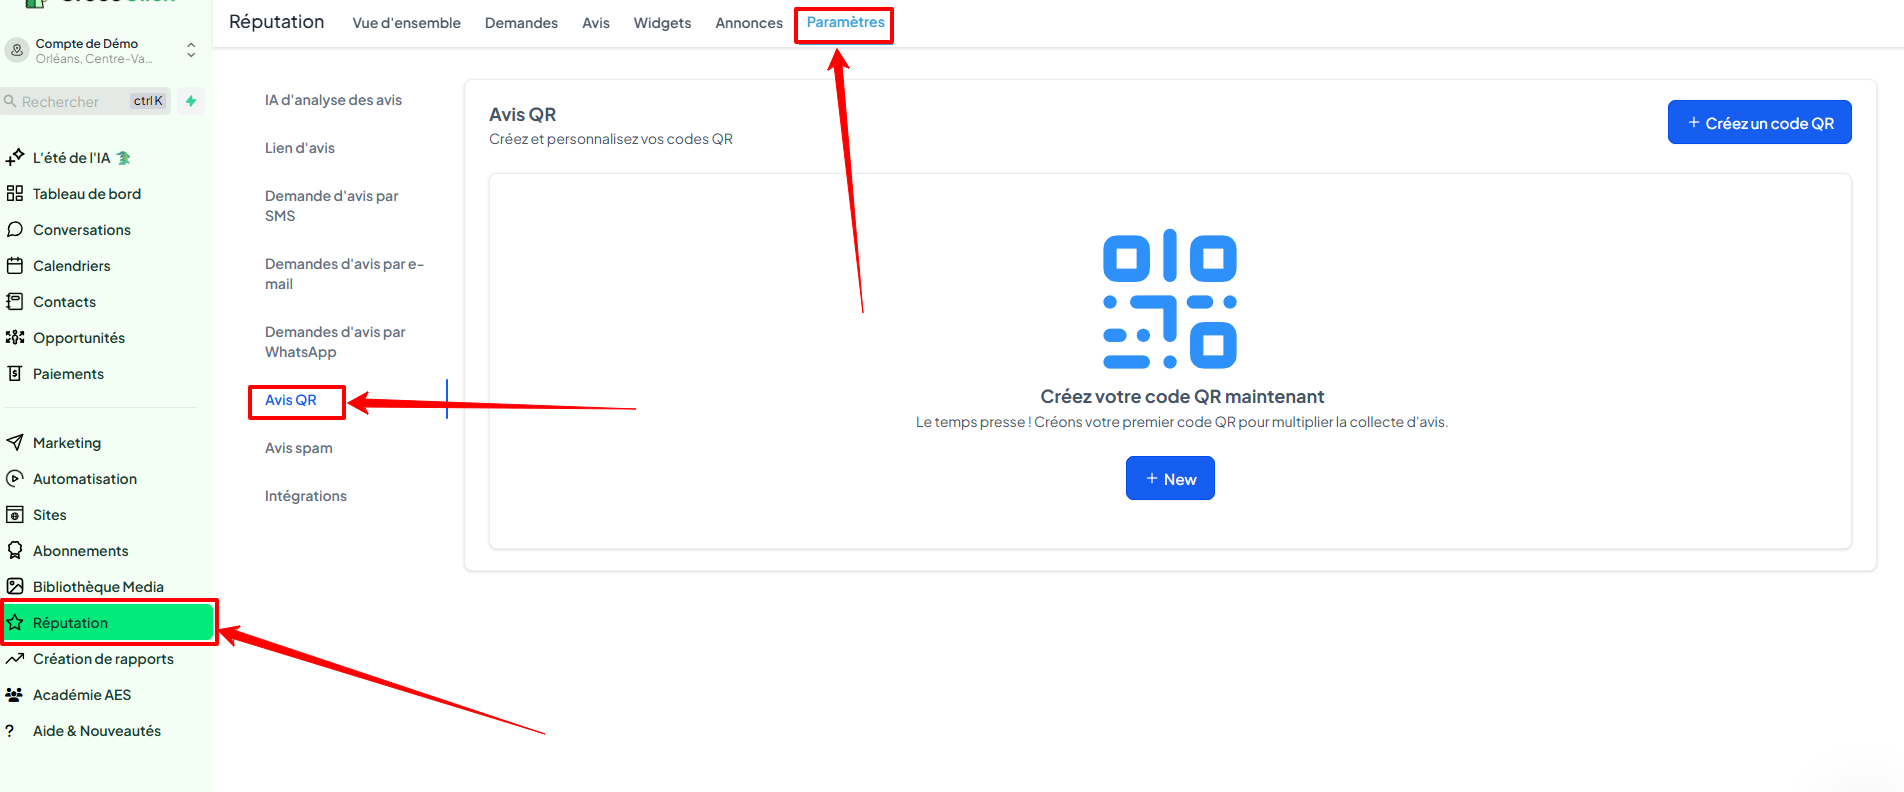The image size is (1904, 792).
Task: Click the 'Le temps presse' description text
Action: pos(1182,422)
